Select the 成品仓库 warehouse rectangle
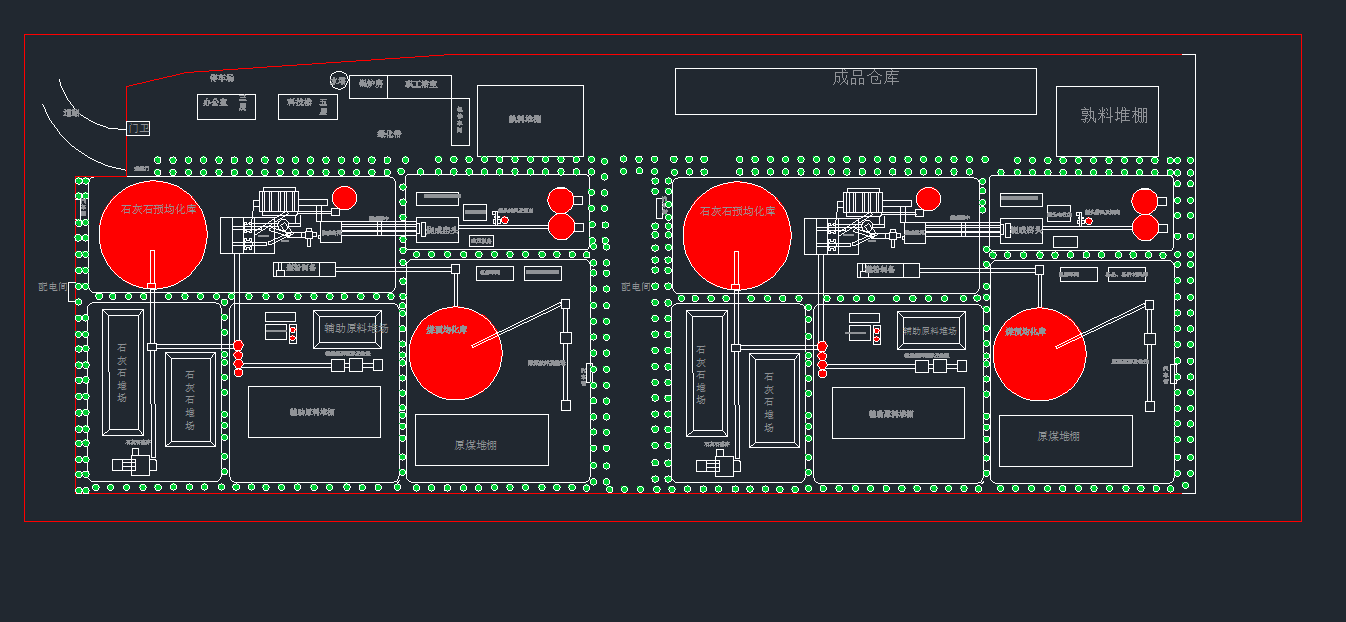 pyautogui.click(x=855, y=91)
